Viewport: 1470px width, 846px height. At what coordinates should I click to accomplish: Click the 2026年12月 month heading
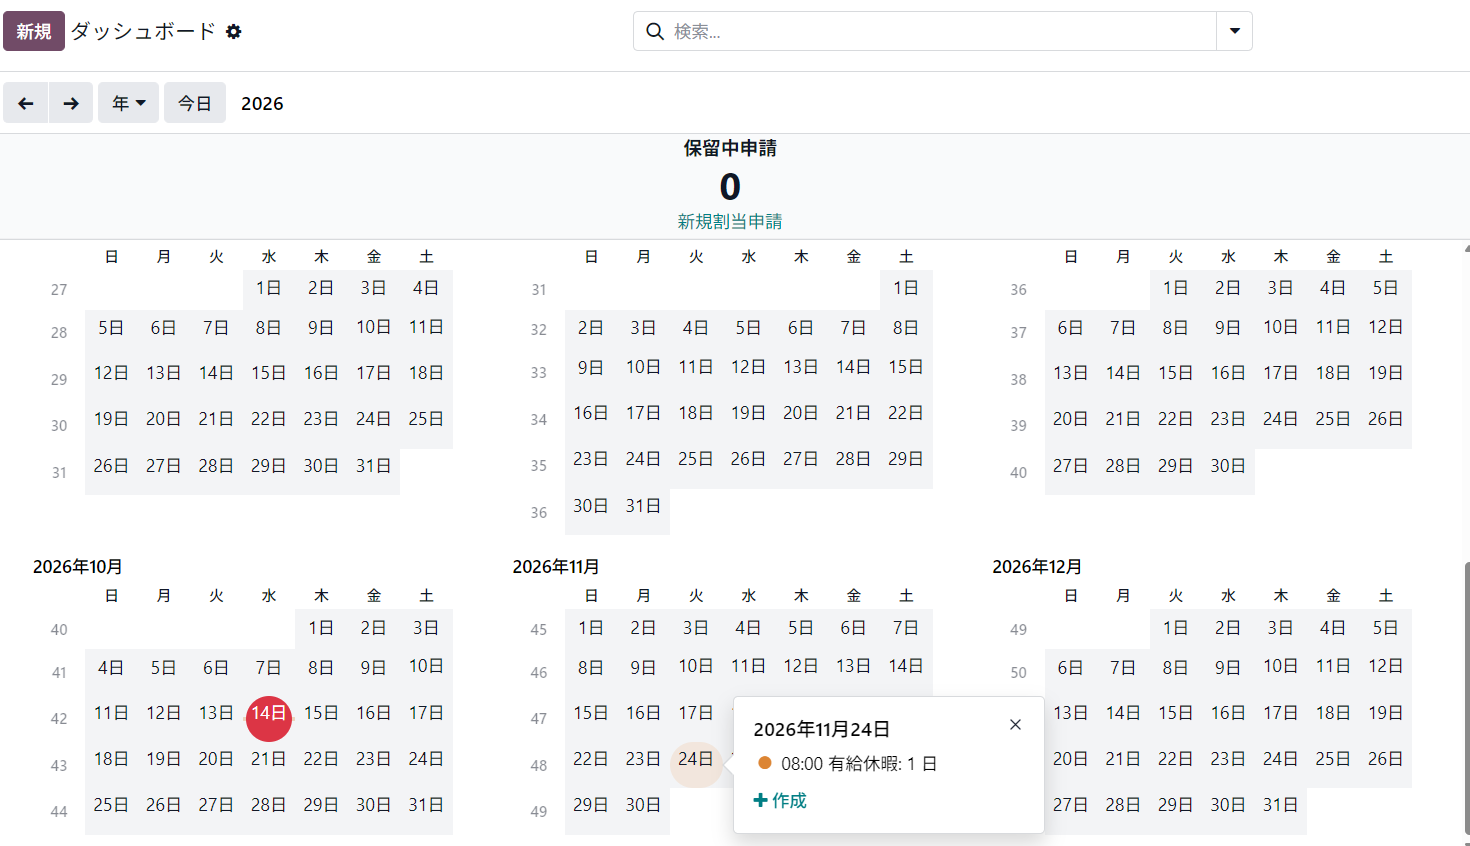[x=1037, y=567]
